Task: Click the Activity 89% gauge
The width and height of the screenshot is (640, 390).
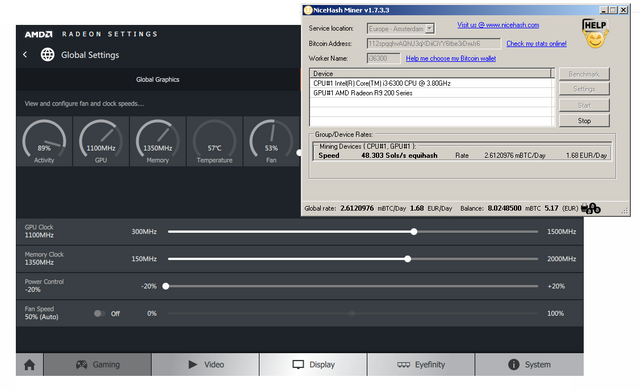Action: (44, 141)
